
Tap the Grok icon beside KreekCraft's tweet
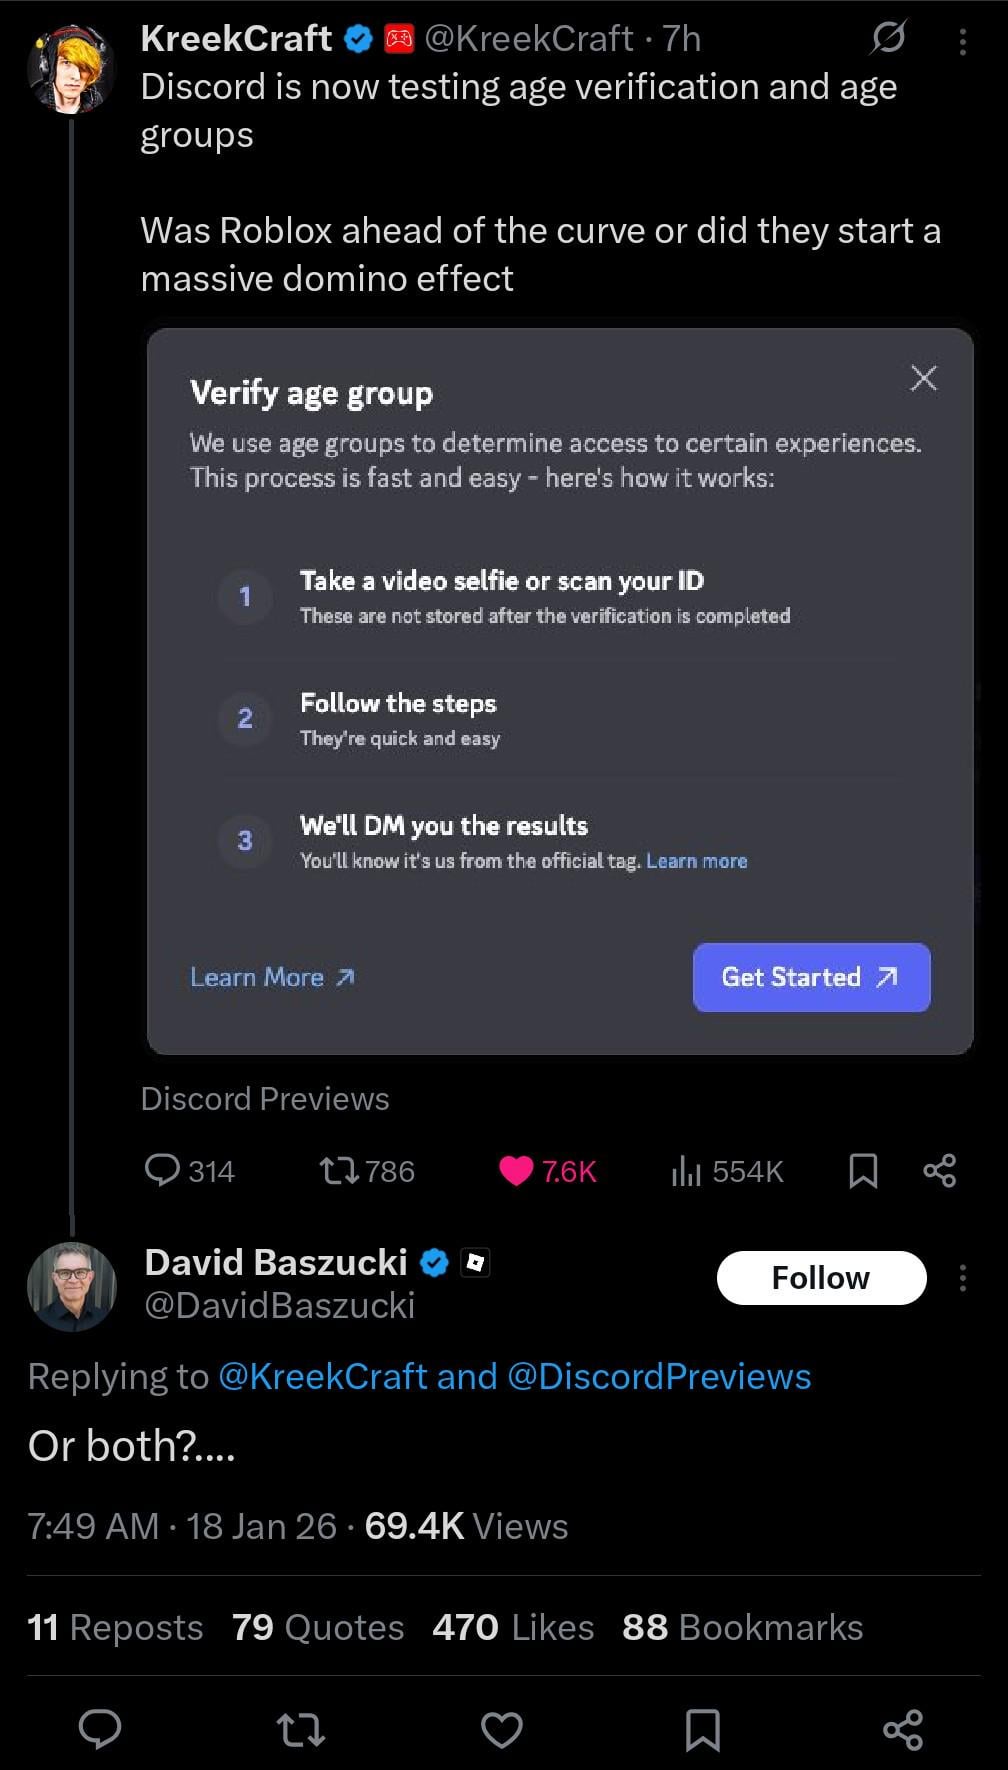[x=888, y=39]
